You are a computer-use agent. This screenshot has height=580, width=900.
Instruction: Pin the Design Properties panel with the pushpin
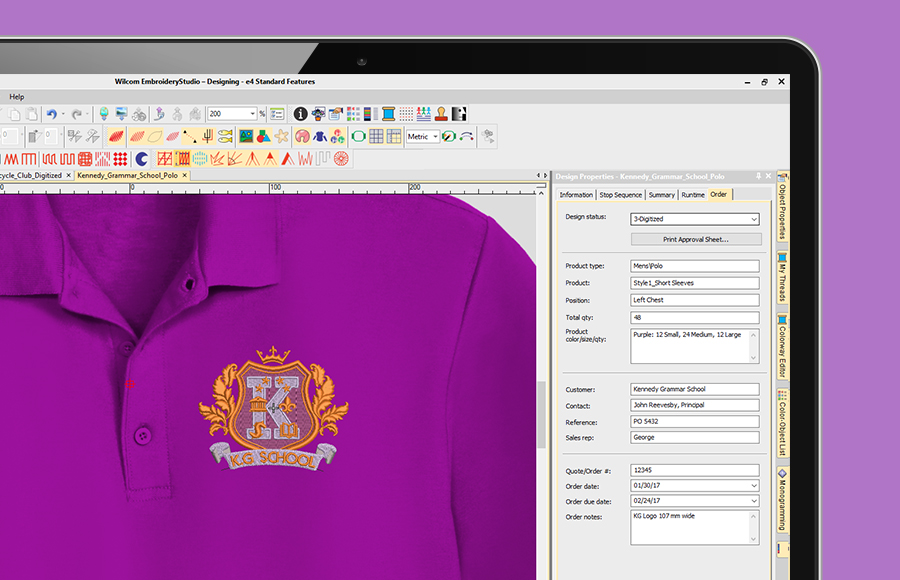coord(757,176)
